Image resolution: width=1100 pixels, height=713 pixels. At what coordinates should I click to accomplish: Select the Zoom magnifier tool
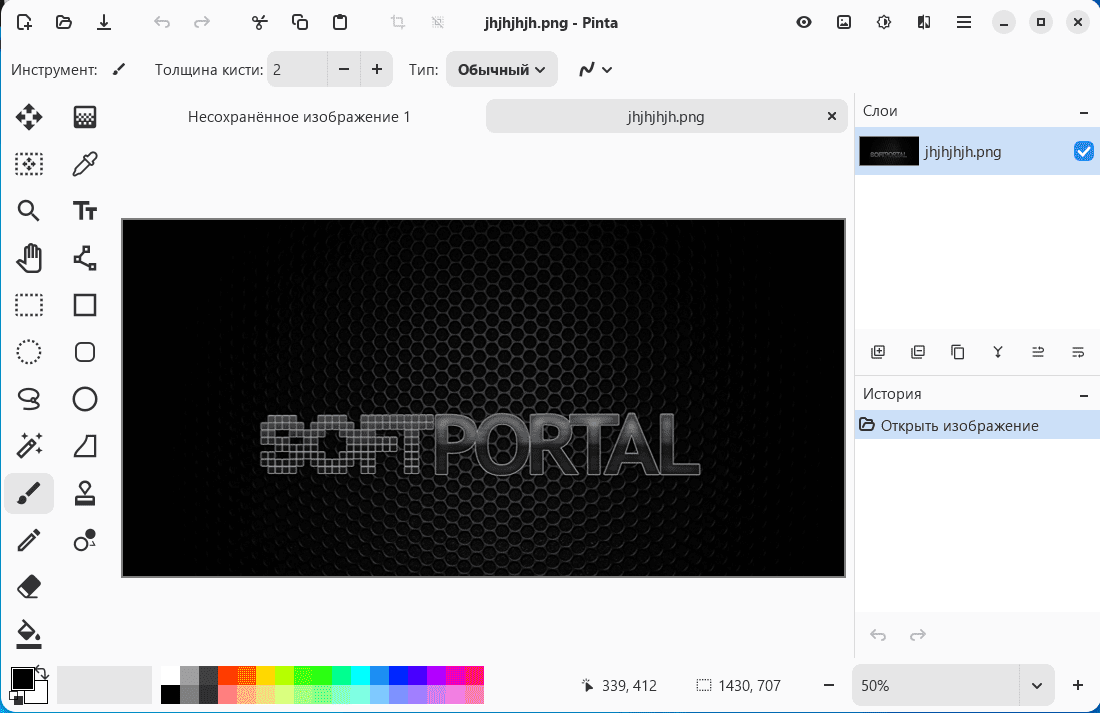point(29,211)
